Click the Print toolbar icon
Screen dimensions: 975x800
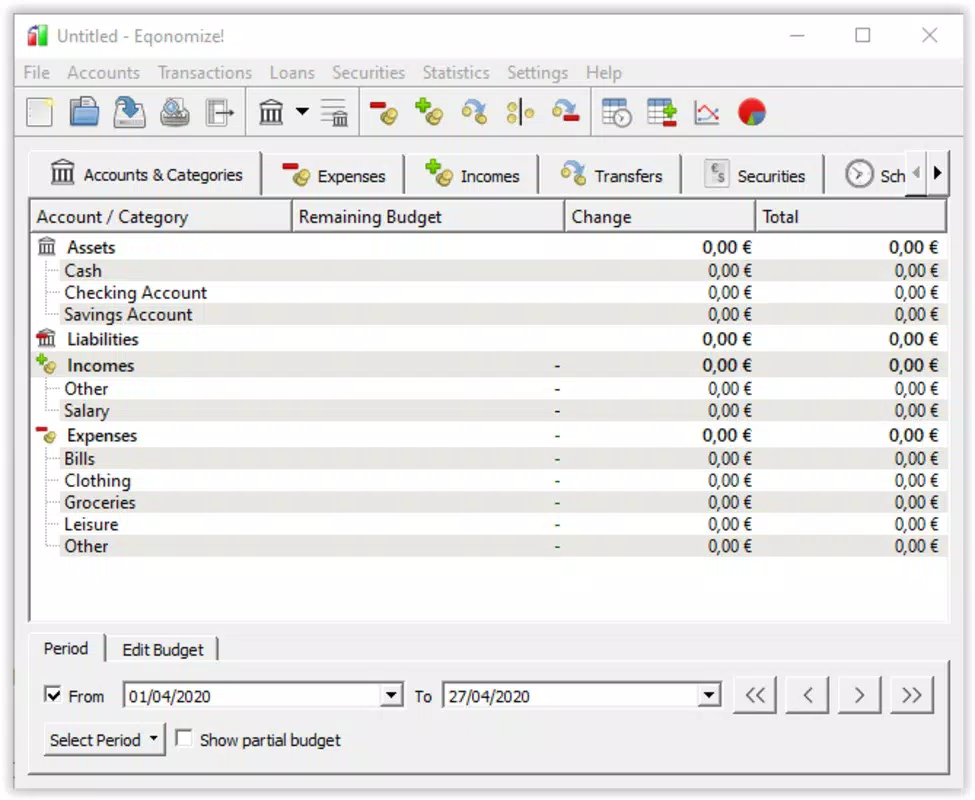tap(175, 113)
